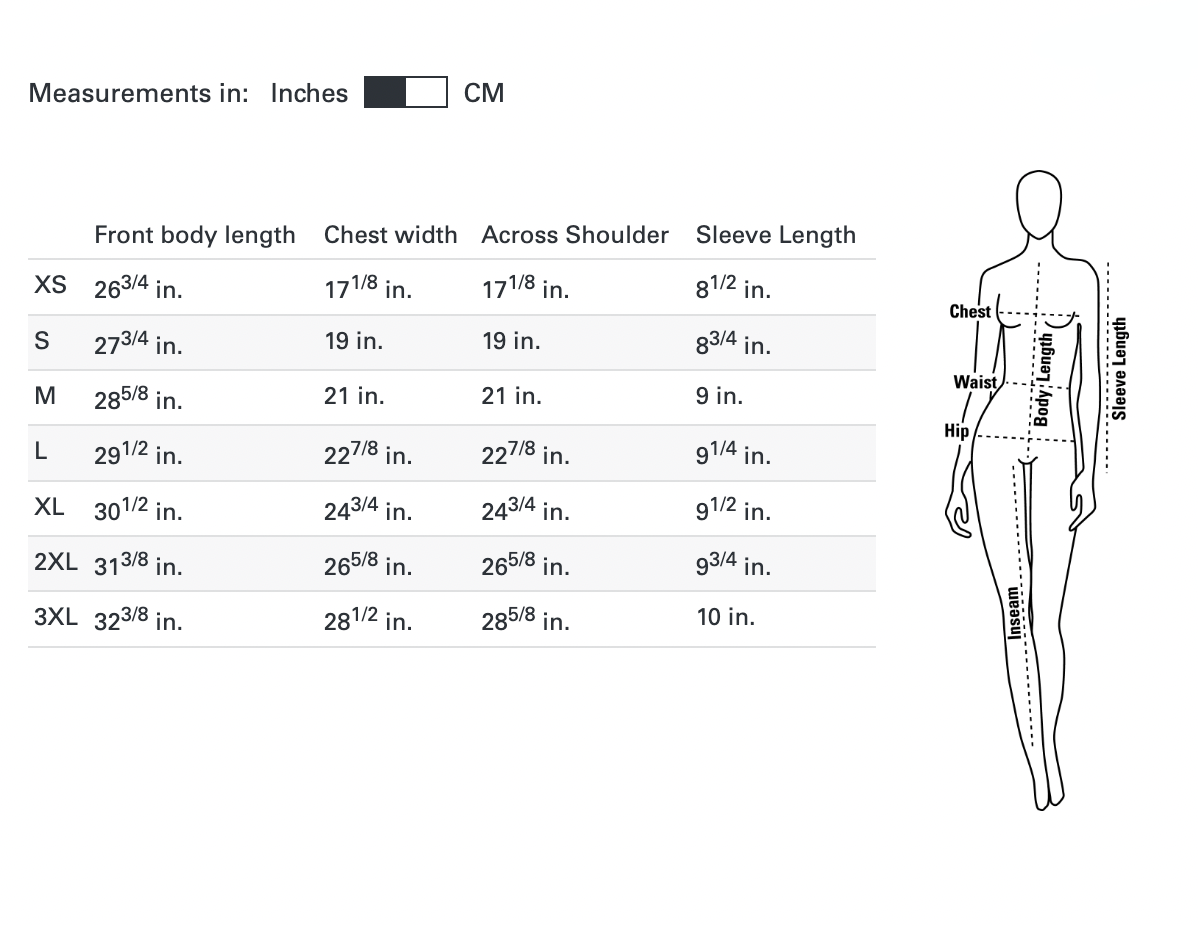Click the Hip label on the figure
The image size is (1198, 926).
click(957, 431)
